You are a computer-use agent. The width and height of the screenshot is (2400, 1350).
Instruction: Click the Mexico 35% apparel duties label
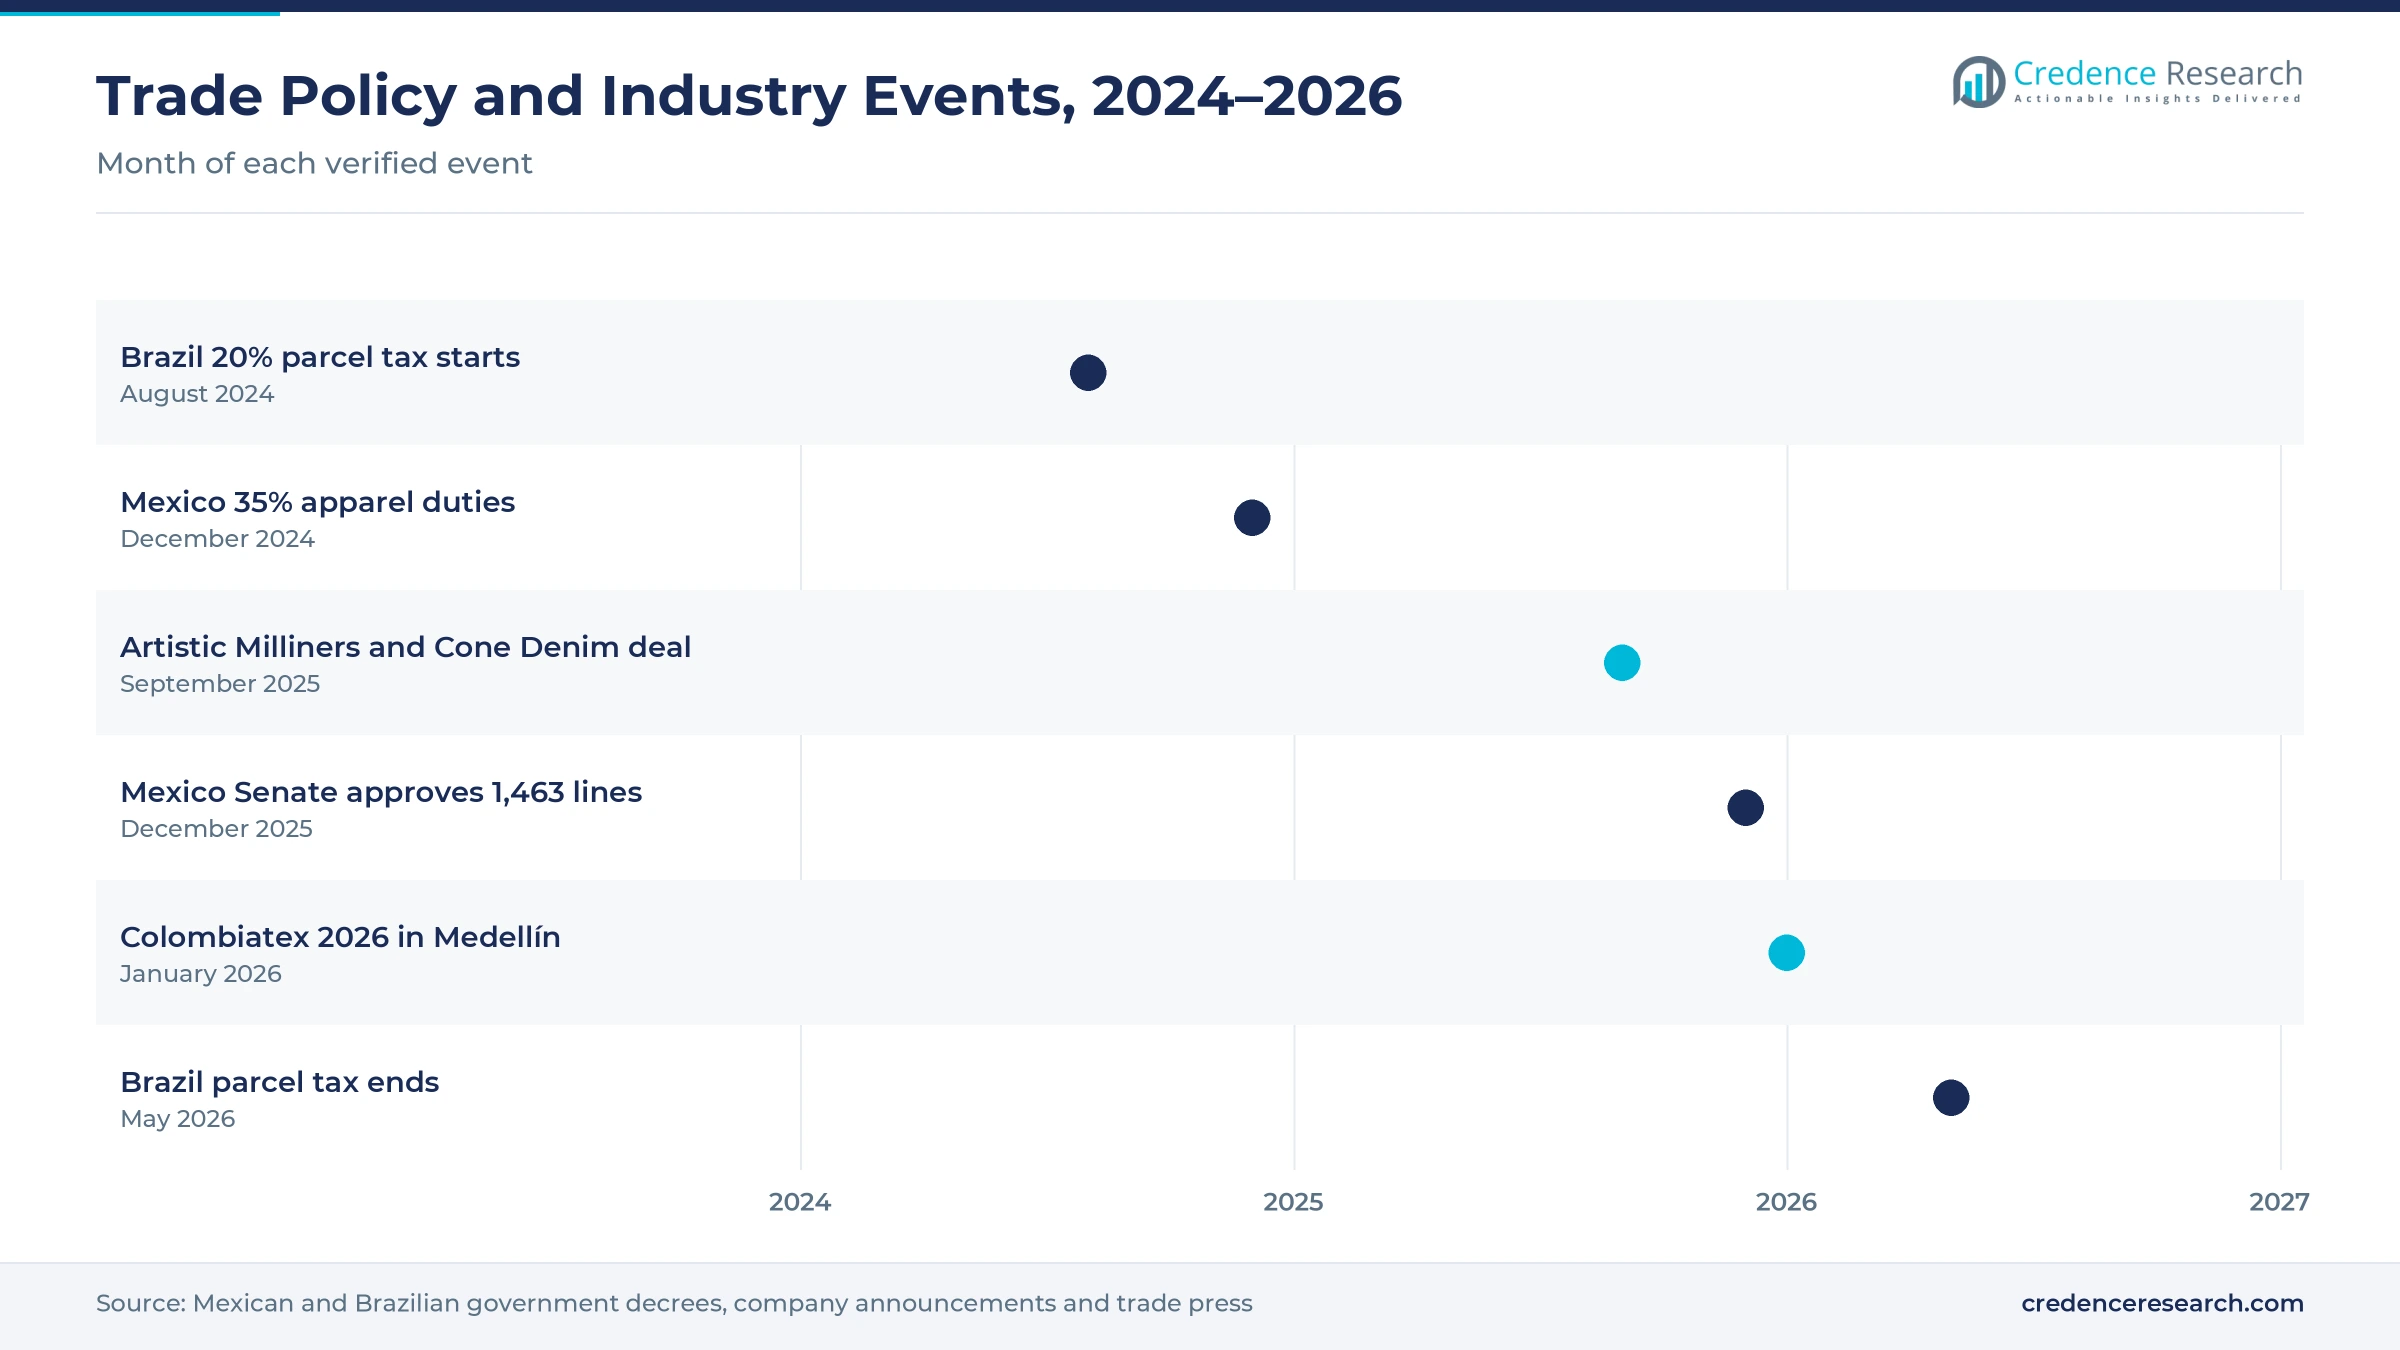pos(318,502)
